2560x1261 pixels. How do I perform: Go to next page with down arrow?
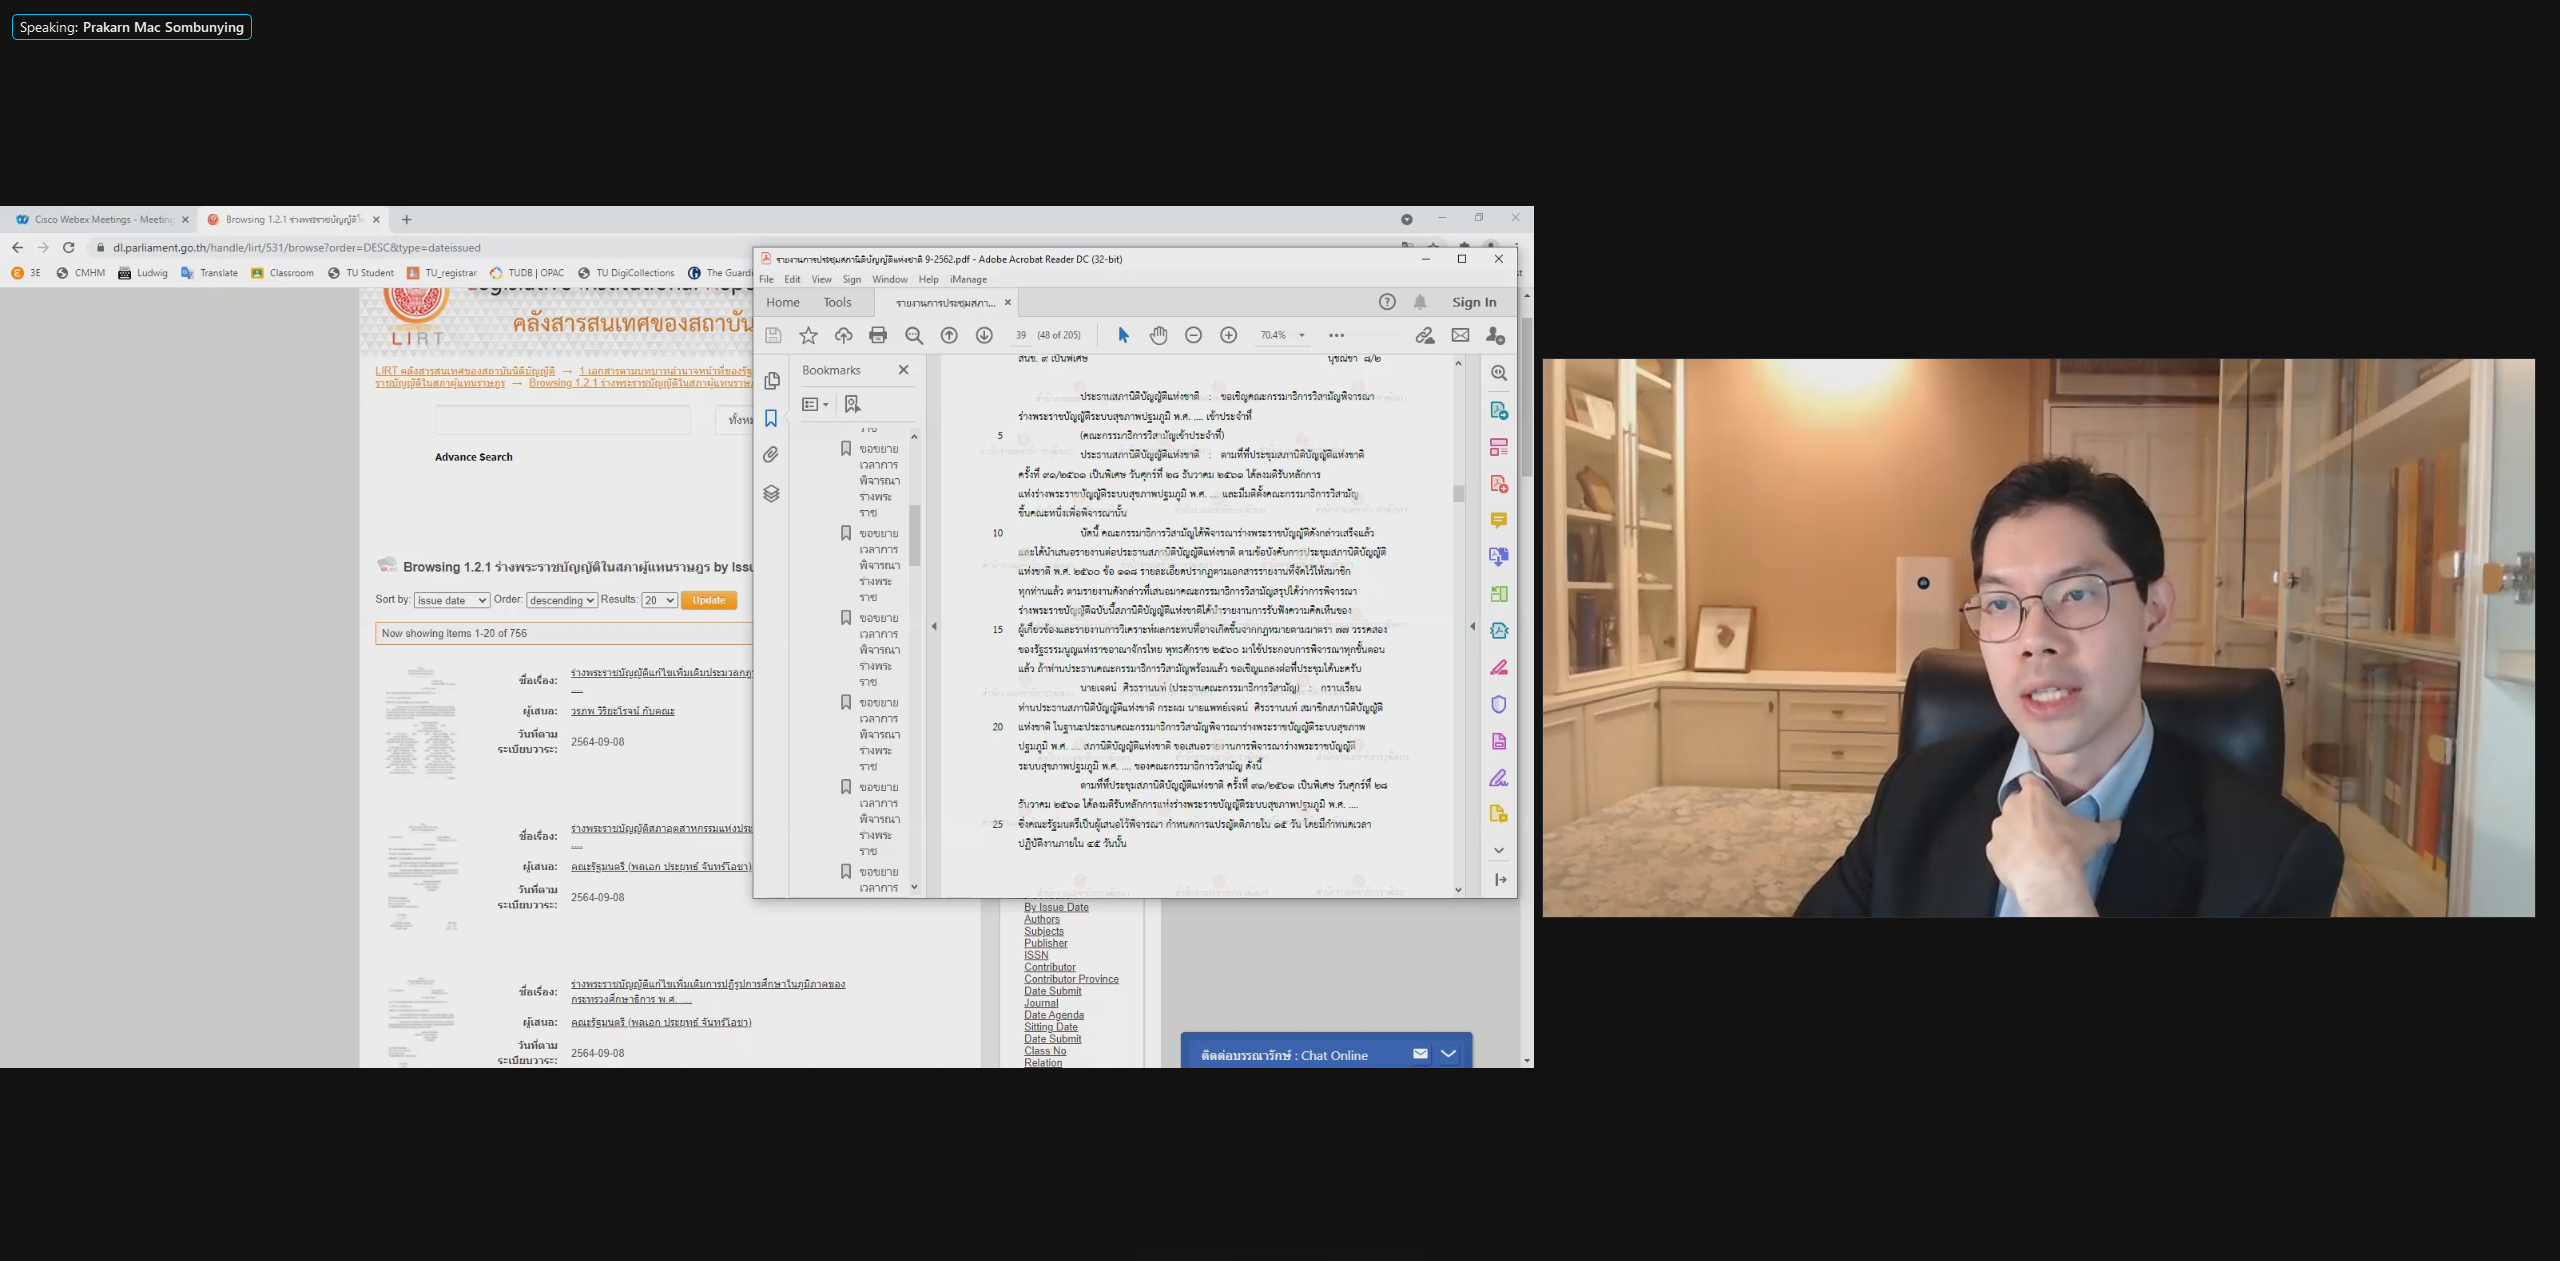[984, 335]
